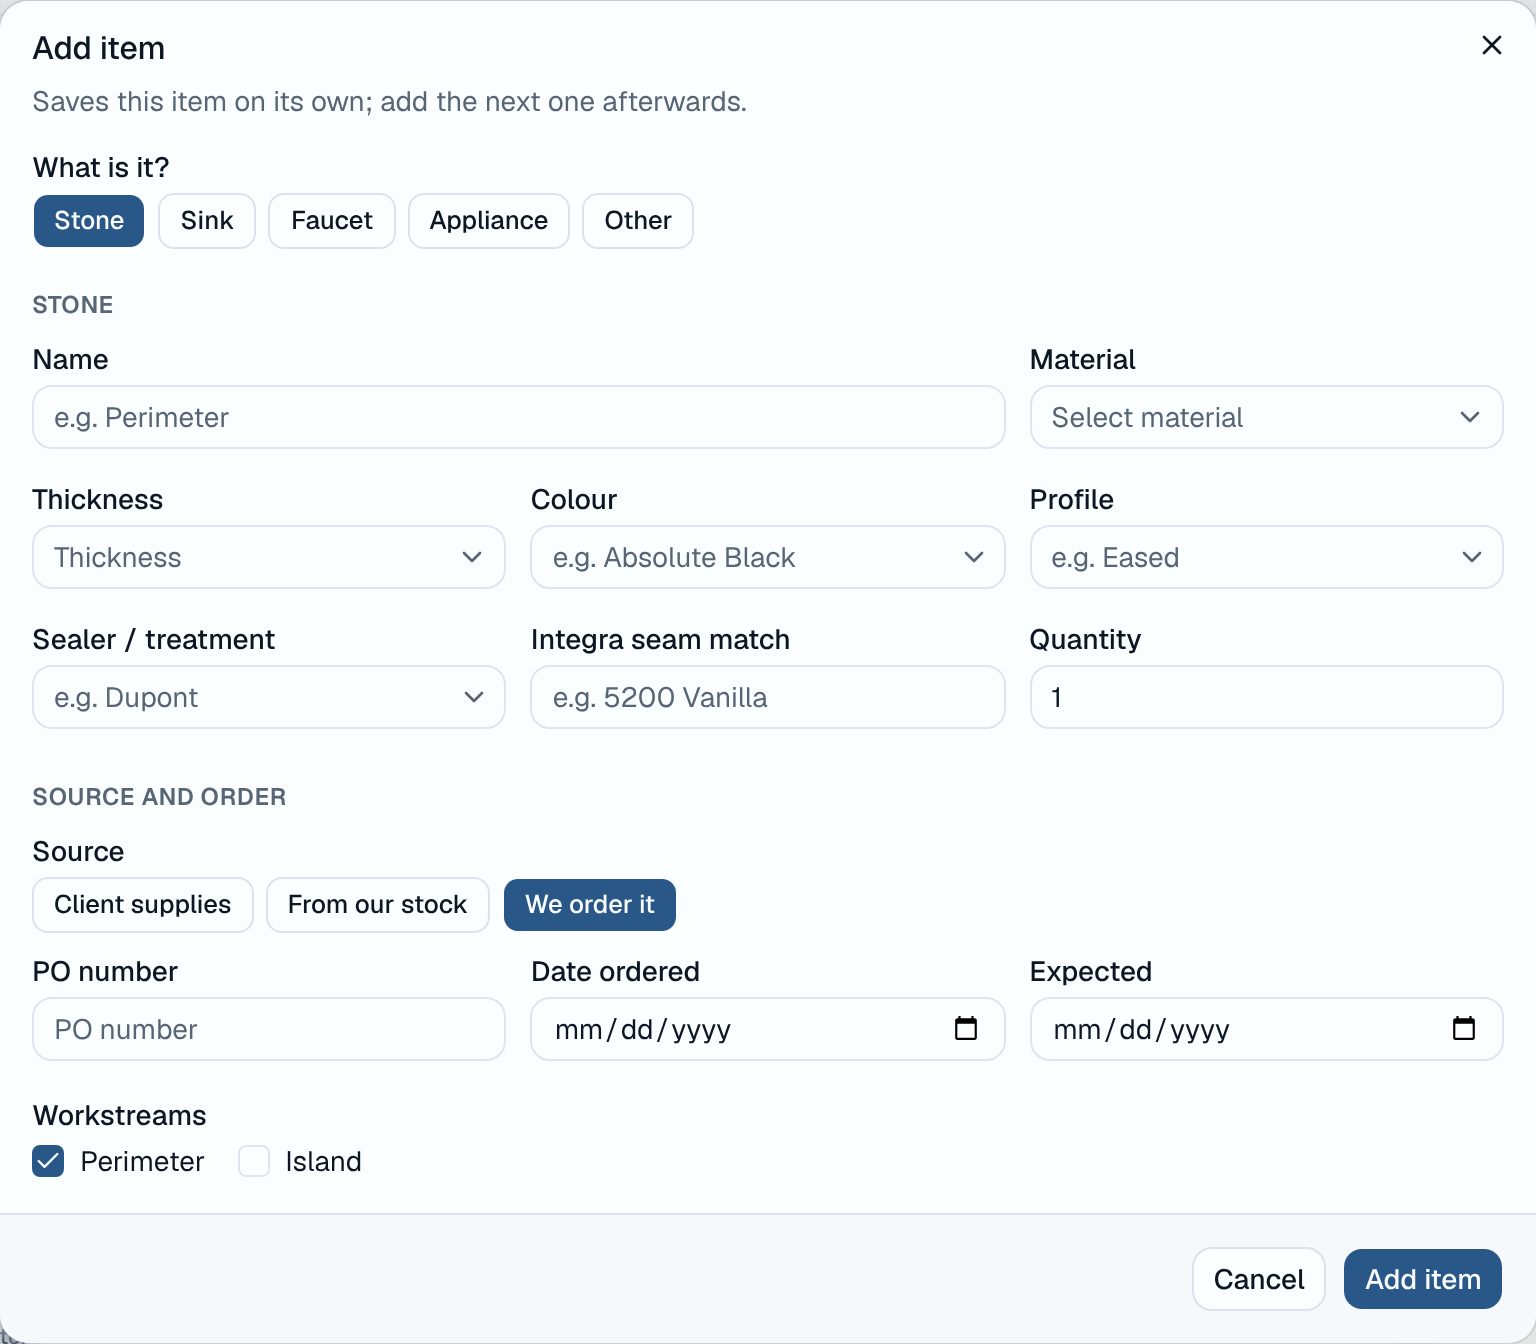Screen dimensions: 1536x1344
Task: Click the Date ordered date field
Action: click(767, 1029)
